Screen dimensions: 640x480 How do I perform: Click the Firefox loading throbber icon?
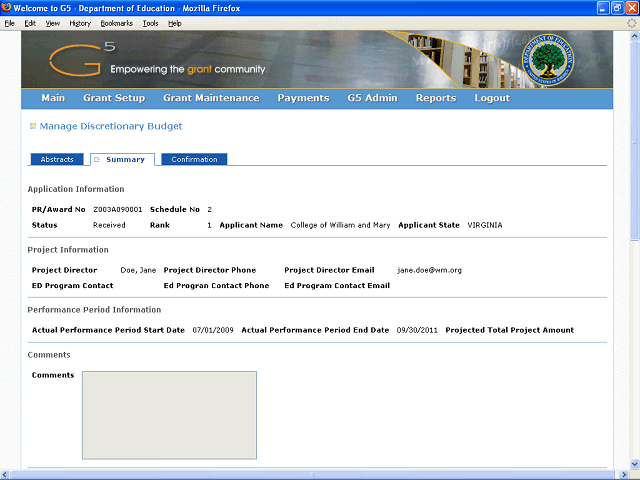pyautogui.click(x=631, y=23)
